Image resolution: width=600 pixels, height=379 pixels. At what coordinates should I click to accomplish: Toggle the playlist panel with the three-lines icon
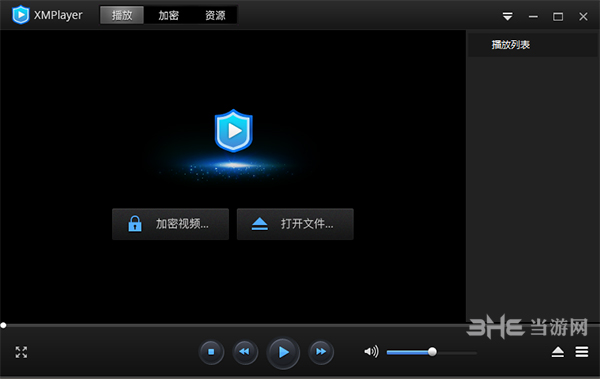[582, 352]
